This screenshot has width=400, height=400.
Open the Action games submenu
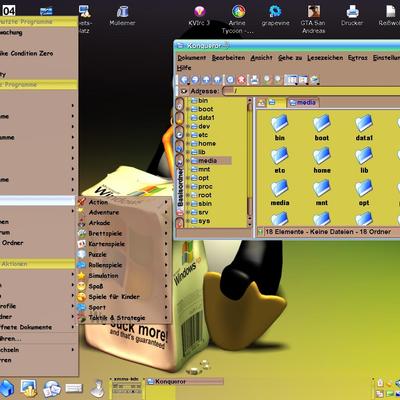tap(123, 202)
